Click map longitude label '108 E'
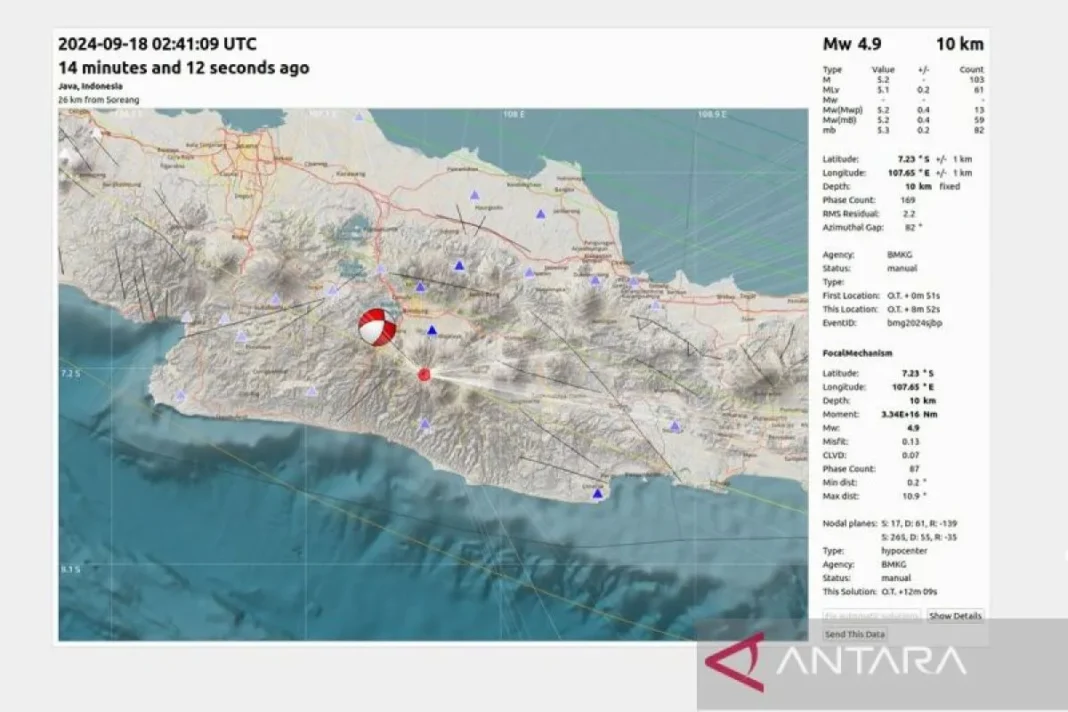The height and width of the screenshot is (712, 1068). coord(514,114)
